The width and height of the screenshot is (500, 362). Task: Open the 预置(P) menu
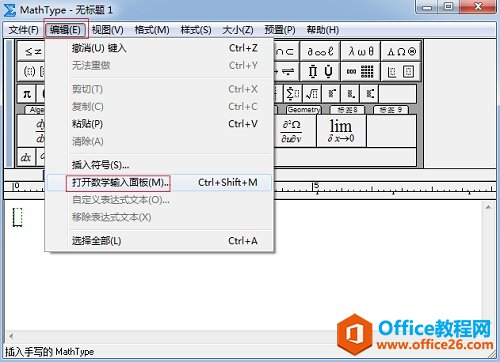click(280, 30)
